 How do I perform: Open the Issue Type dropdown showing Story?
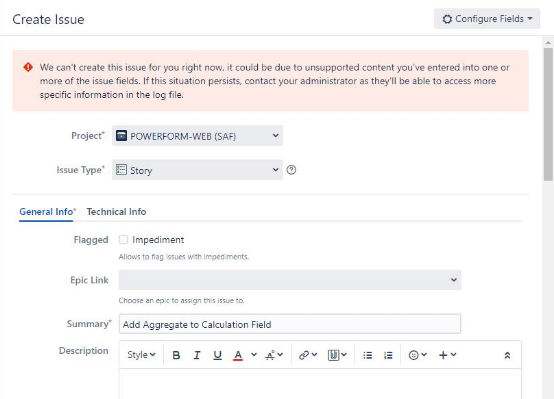pyautogui.click(x=197, y=170)
